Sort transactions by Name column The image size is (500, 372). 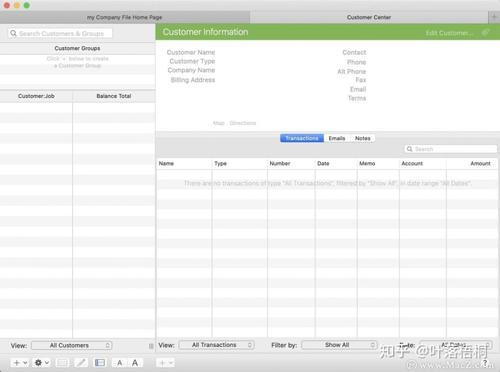(x=184, y=163)
